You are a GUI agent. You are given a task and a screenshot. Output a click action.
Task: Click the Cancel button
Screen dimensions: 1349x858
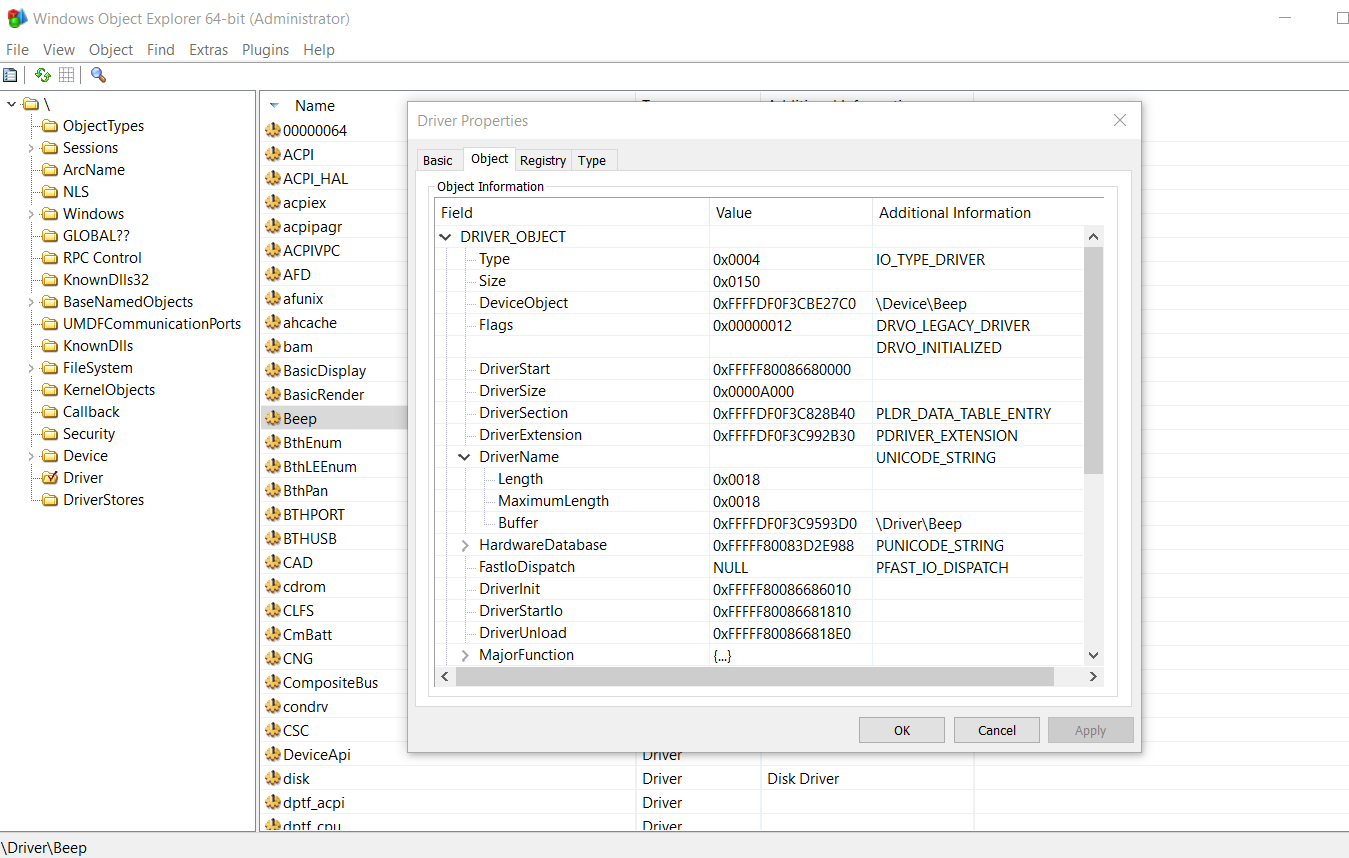click(x=996, y=730)
